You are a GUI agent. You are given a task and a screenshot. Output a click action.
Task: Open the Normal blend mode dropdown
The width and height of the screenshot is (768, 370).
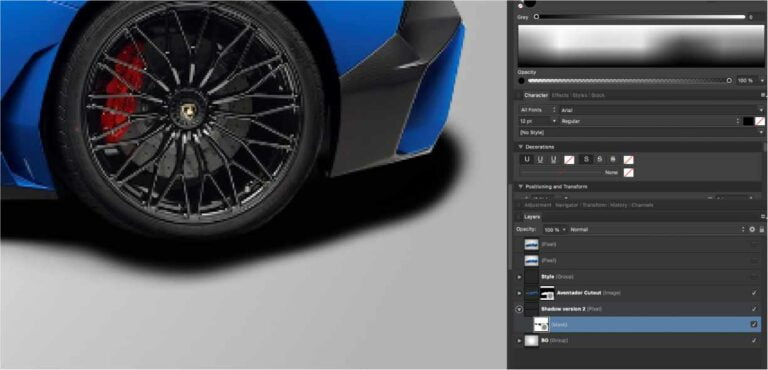[657, 229]
